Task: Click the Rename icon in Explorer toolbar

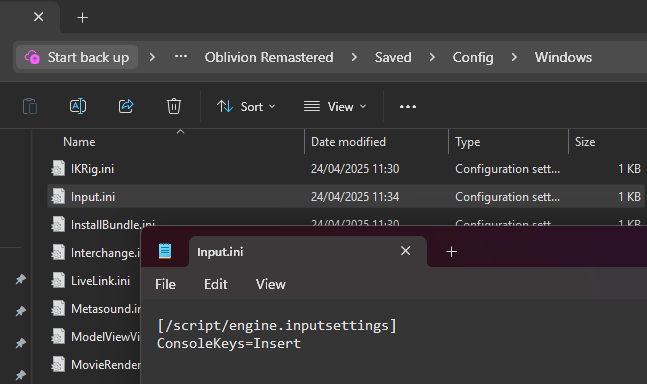Action: coord(78,106)
